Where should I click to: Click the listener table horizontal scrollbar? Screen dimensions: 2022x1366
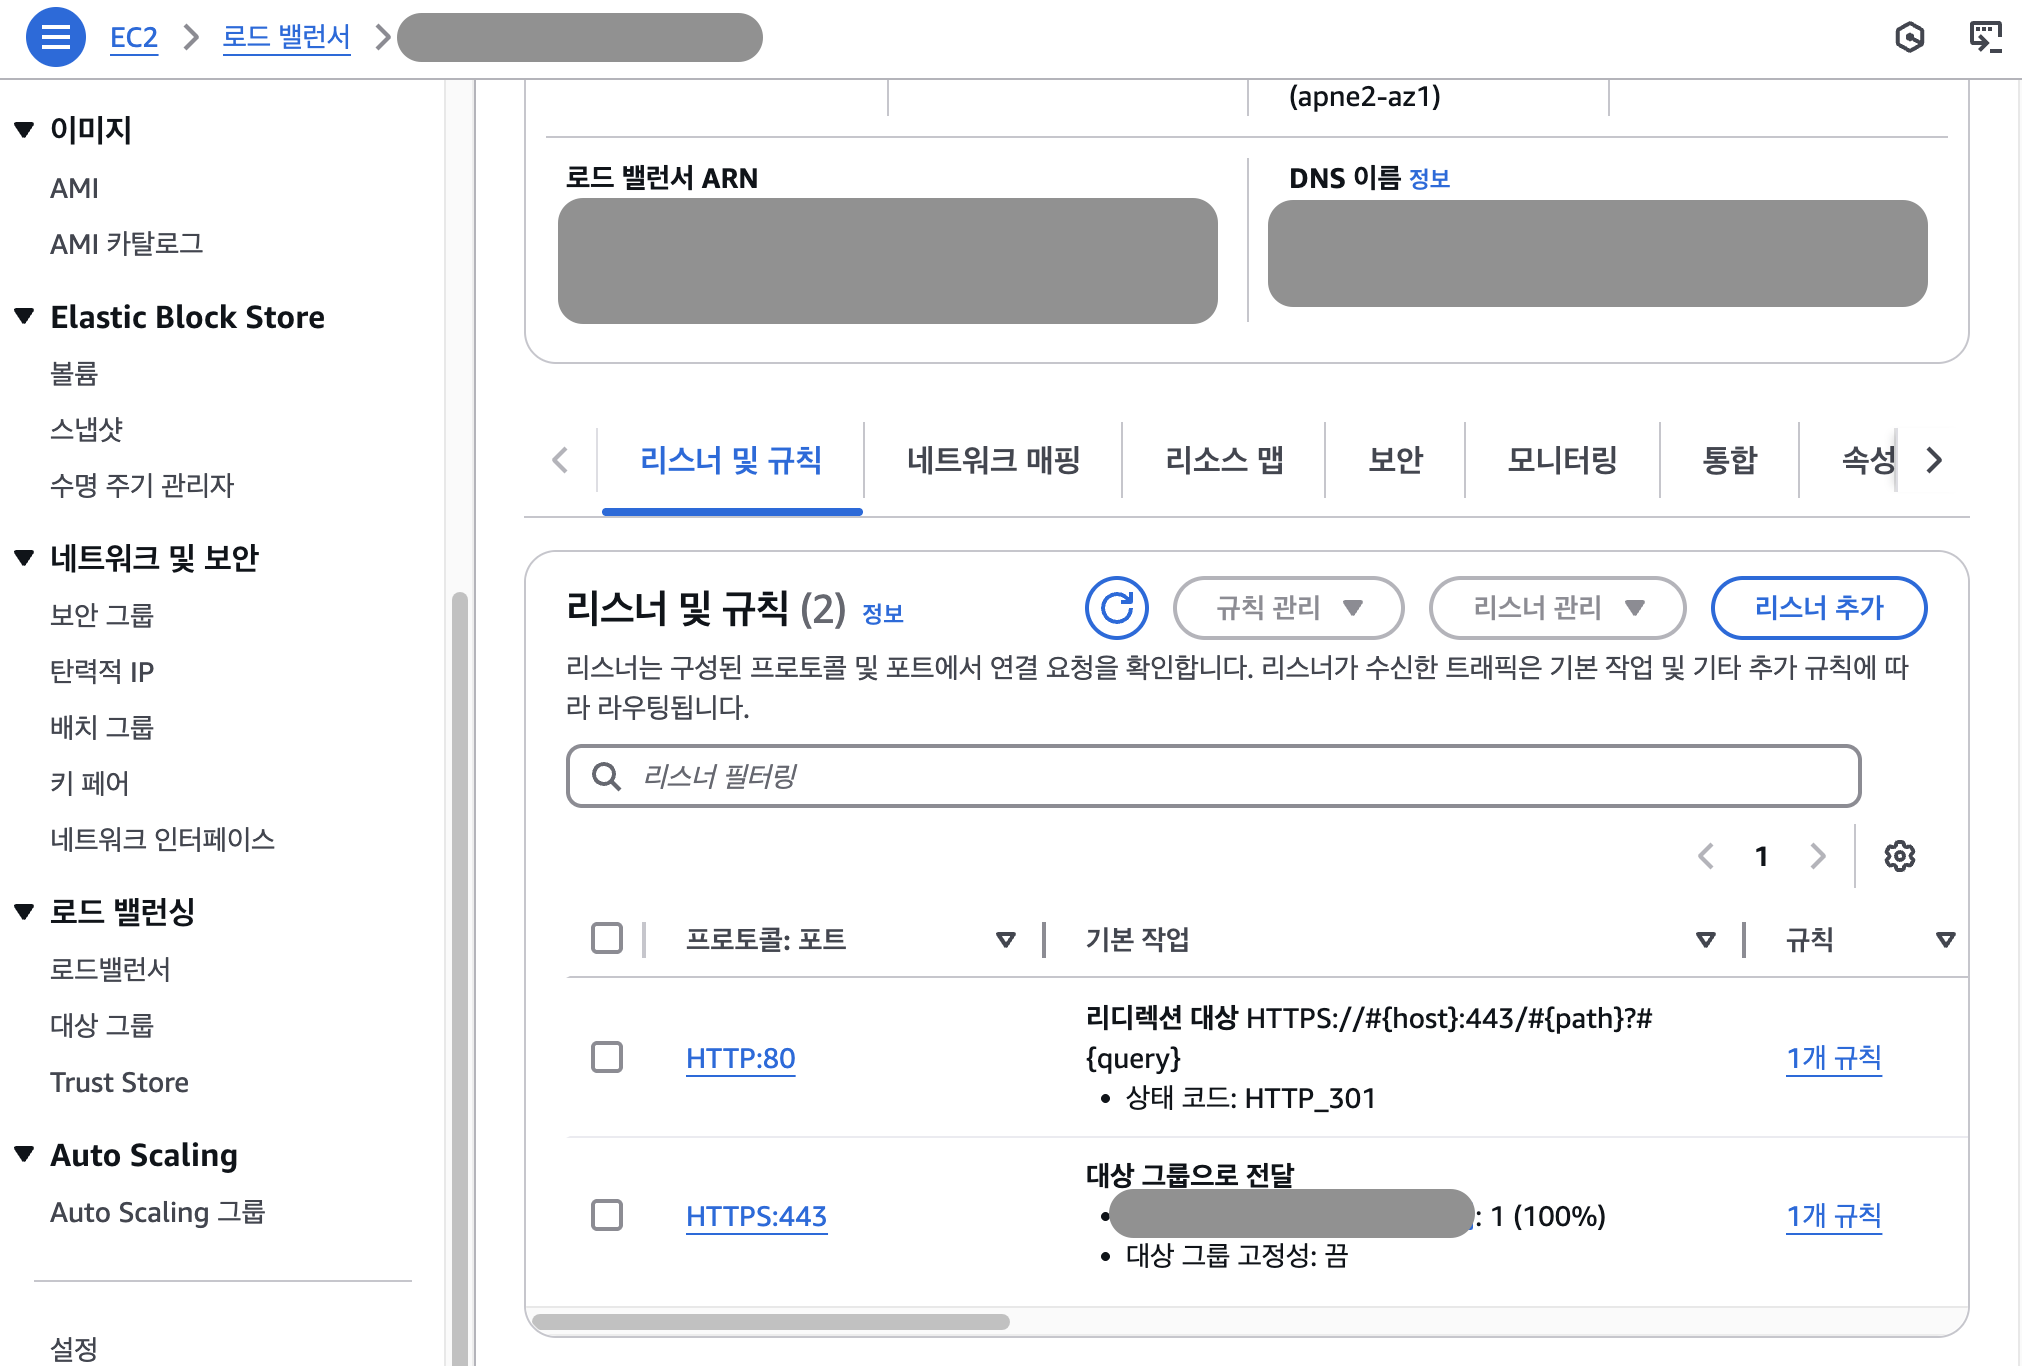771,1322
